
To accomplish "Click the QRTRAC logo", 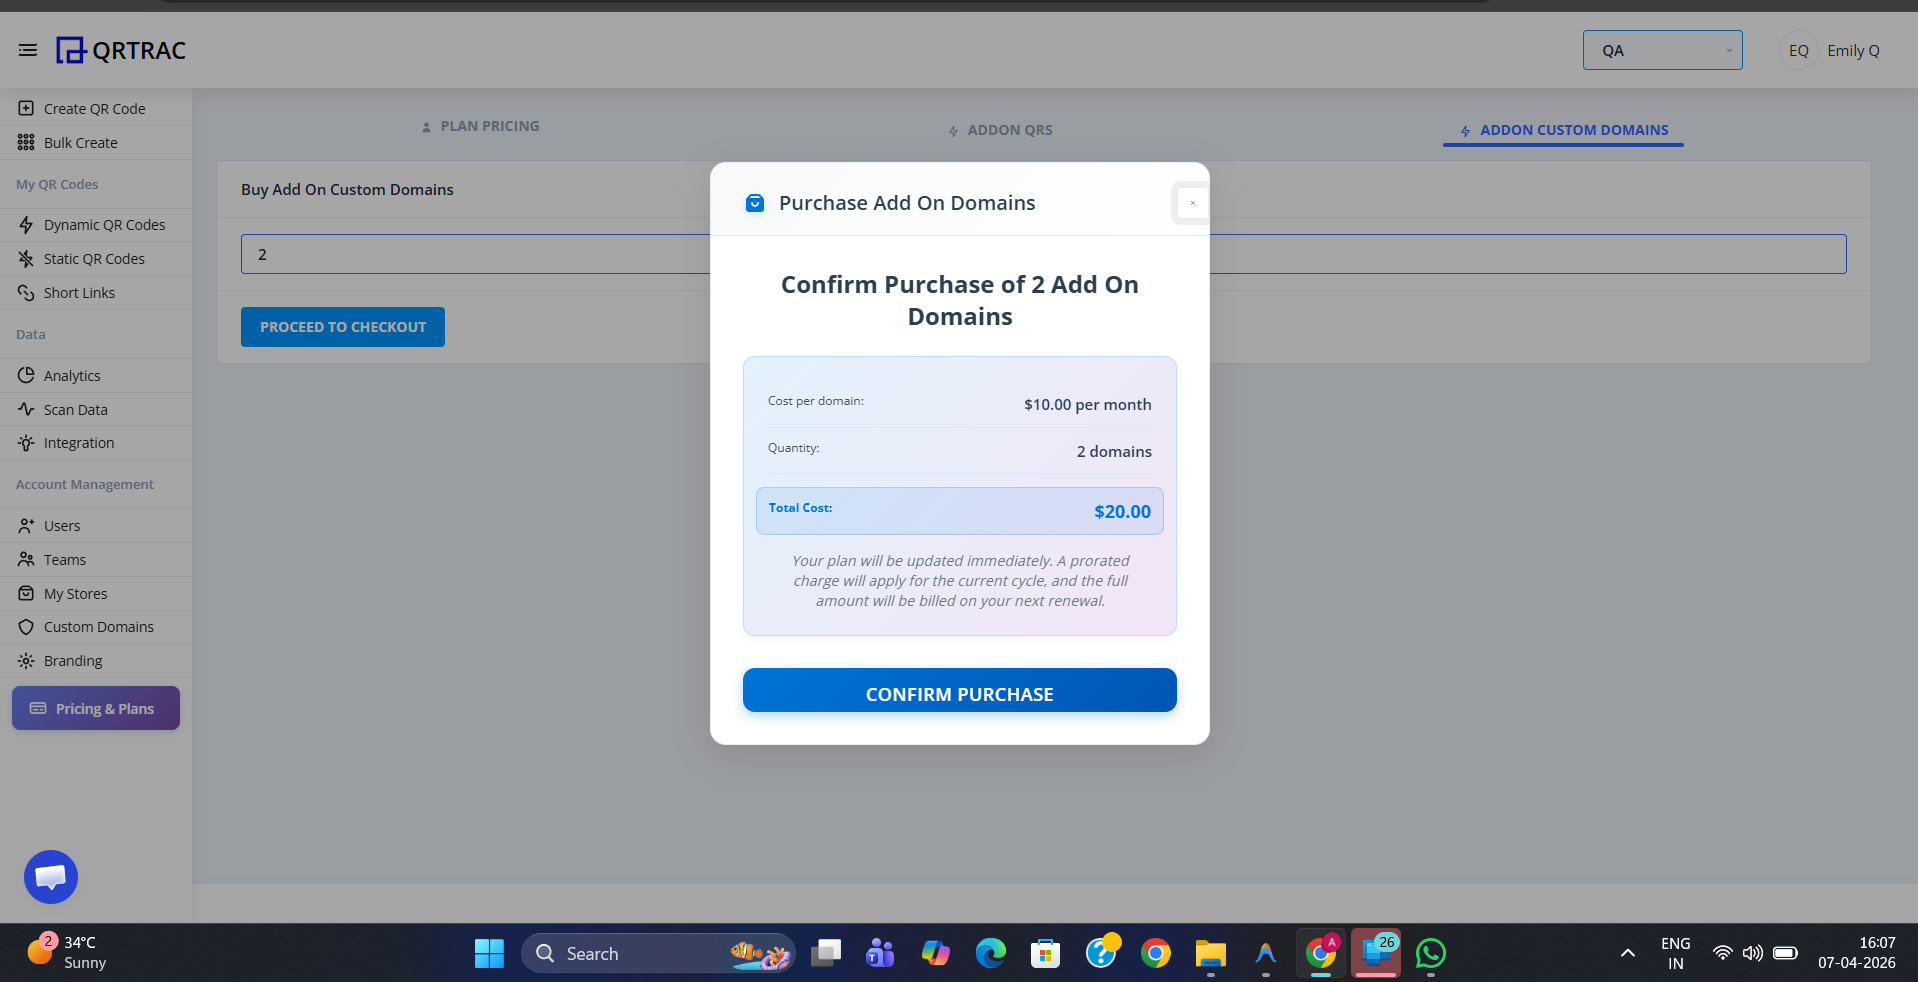I will (120, 50).
